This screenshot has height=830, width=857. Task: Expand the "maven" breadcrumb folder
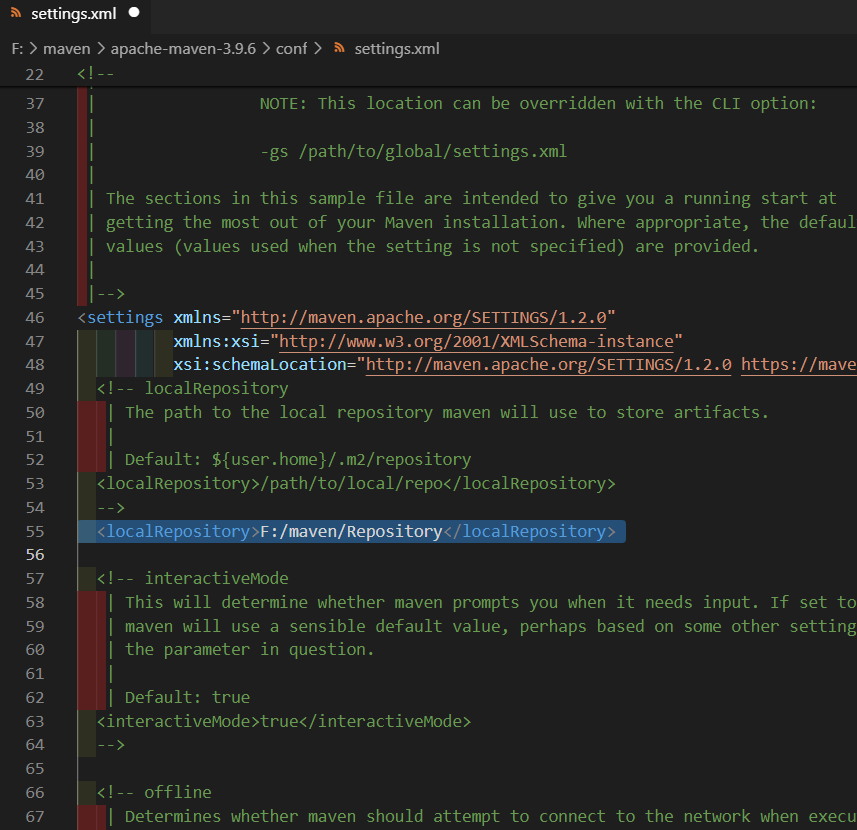point(66,48)
